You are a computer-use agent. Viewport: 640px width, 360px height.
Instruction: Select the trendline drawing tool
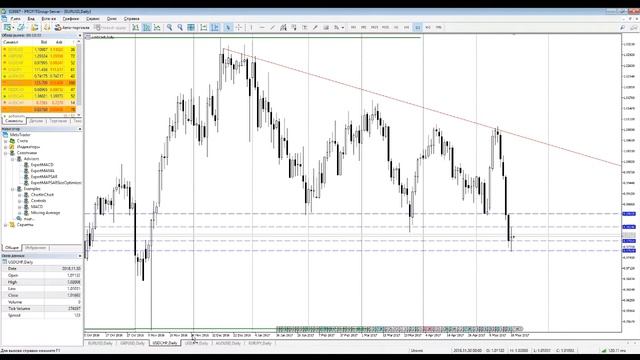pyautogui.click(x=273, y=27)
